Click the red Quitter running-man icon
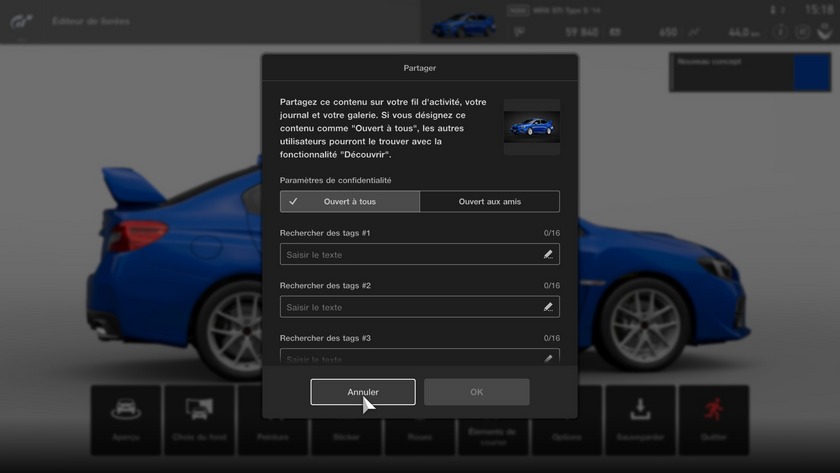Screen dimensions: 840x473 click(x=713, y=410)
